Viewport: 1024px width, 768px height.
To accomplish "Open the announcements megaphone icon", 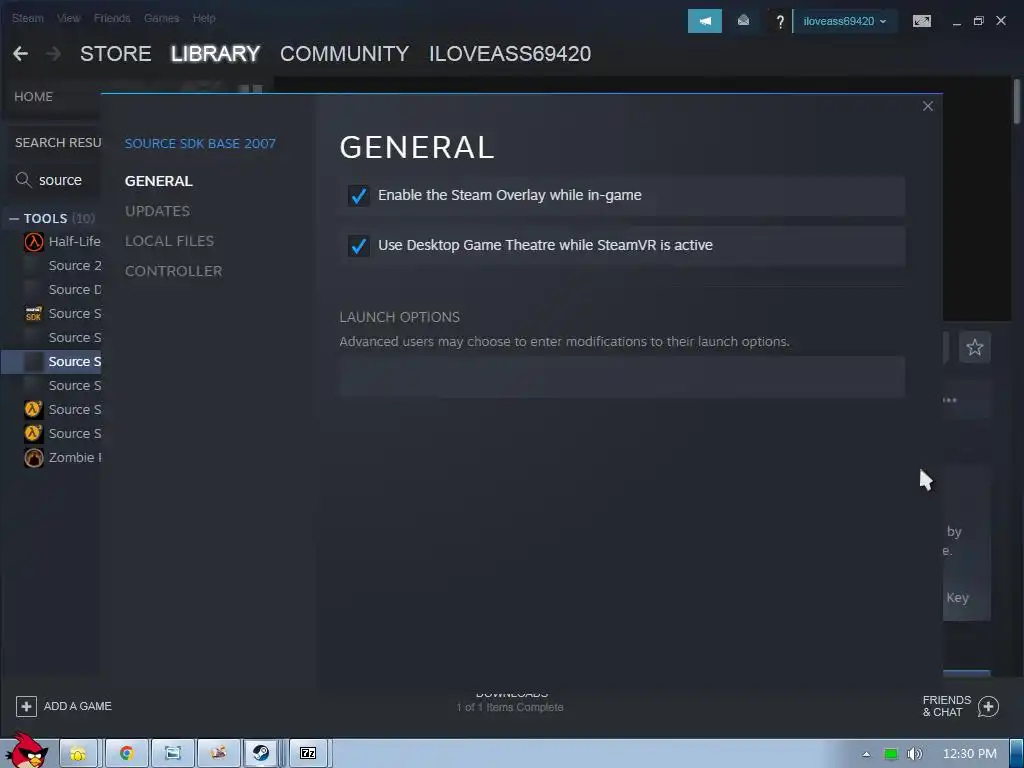I will 705,21.
